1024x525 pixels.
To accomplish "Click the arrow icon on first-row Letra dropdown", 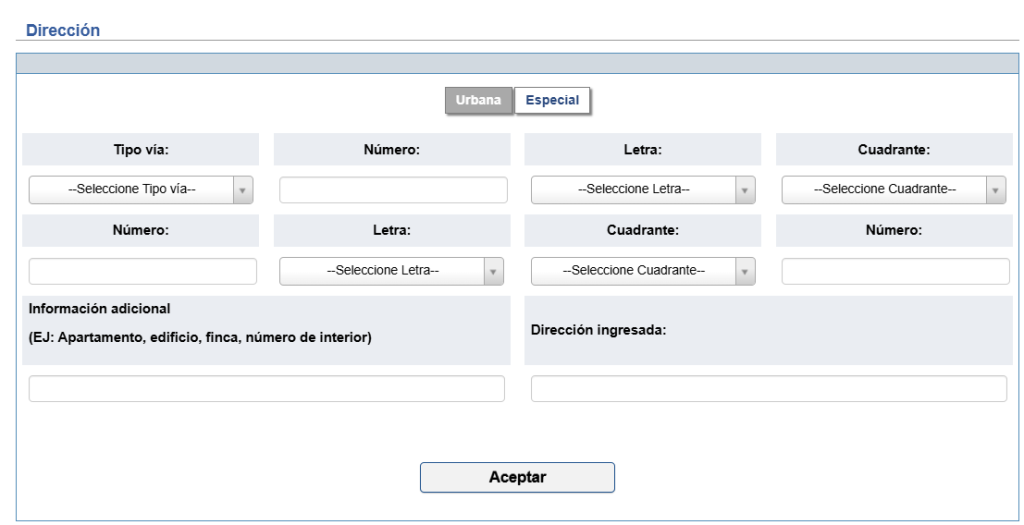I will (x=745, y=190).
